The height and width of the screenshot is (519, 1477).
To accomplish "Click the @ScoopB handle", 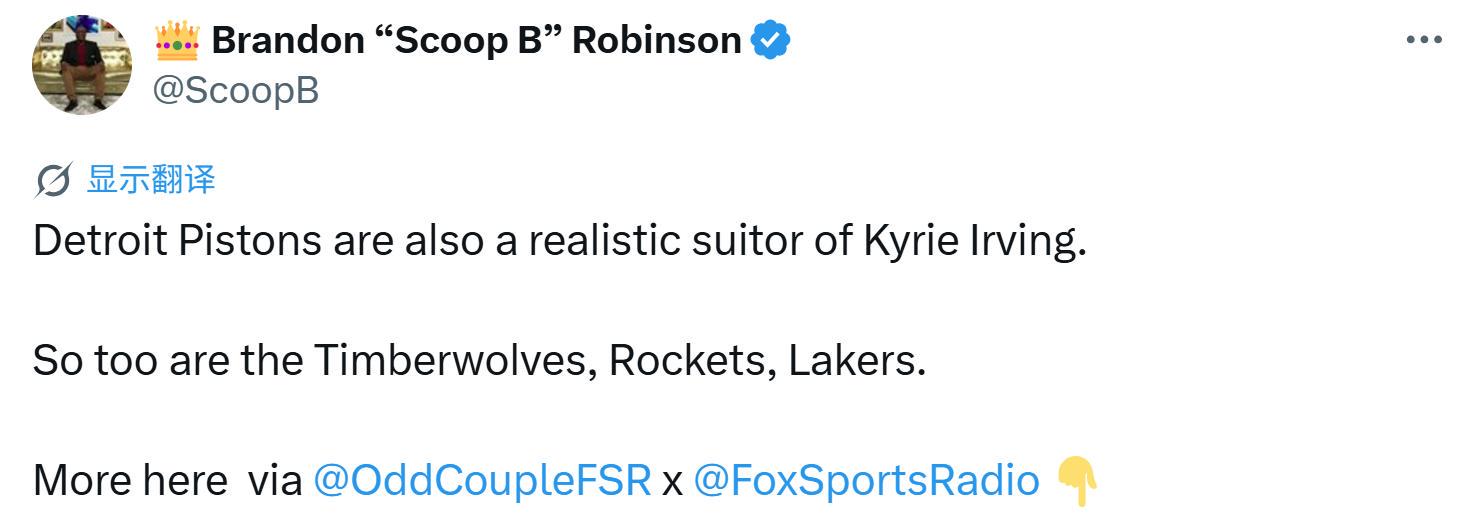I will tap(236, 90).
